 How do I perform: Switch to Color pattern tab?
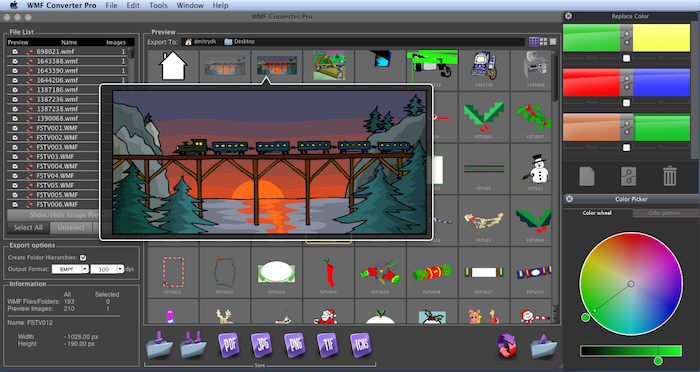coord(663,213)
